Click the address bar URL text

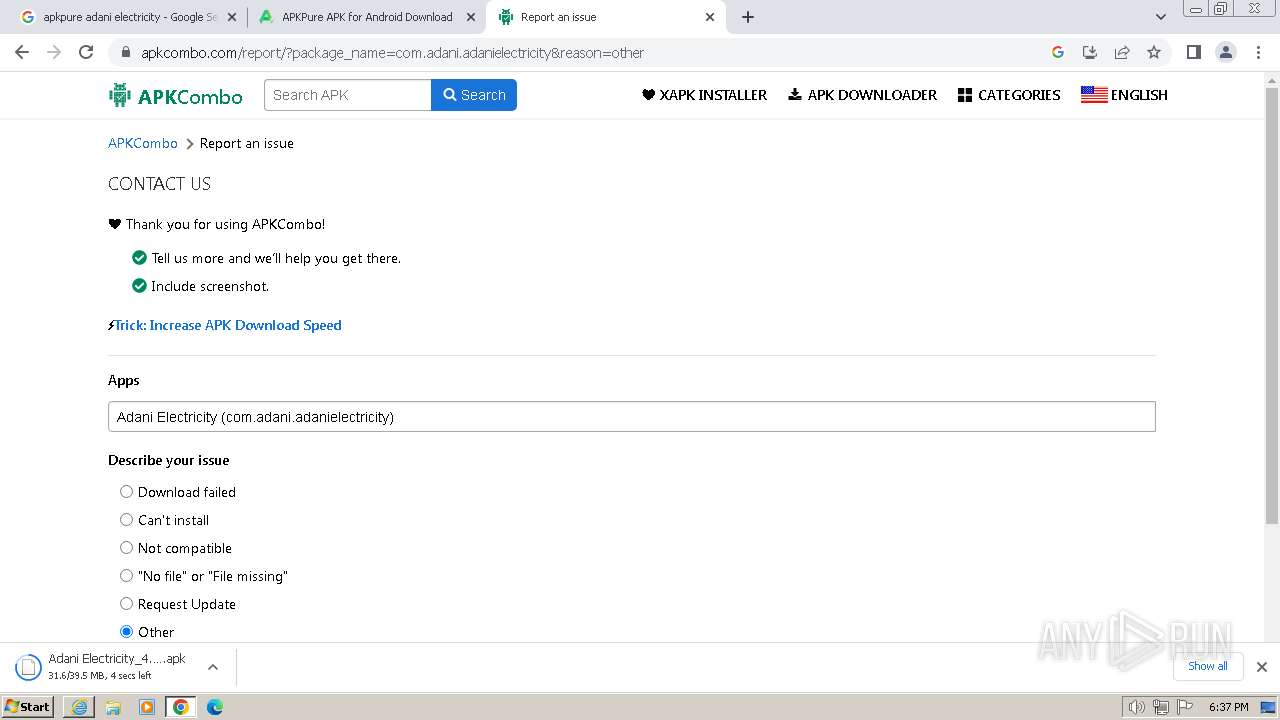[392, 53]
